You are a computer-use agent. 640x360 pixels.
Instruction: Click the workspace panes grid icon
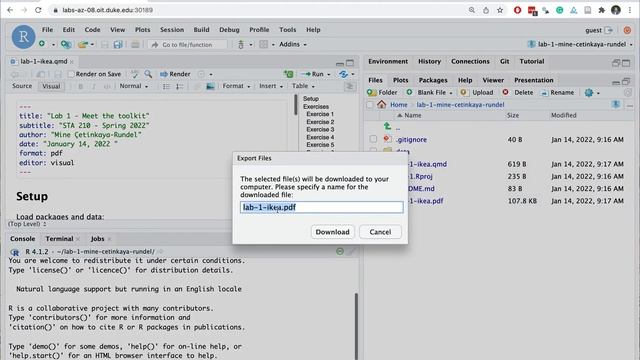pos(264,44)
